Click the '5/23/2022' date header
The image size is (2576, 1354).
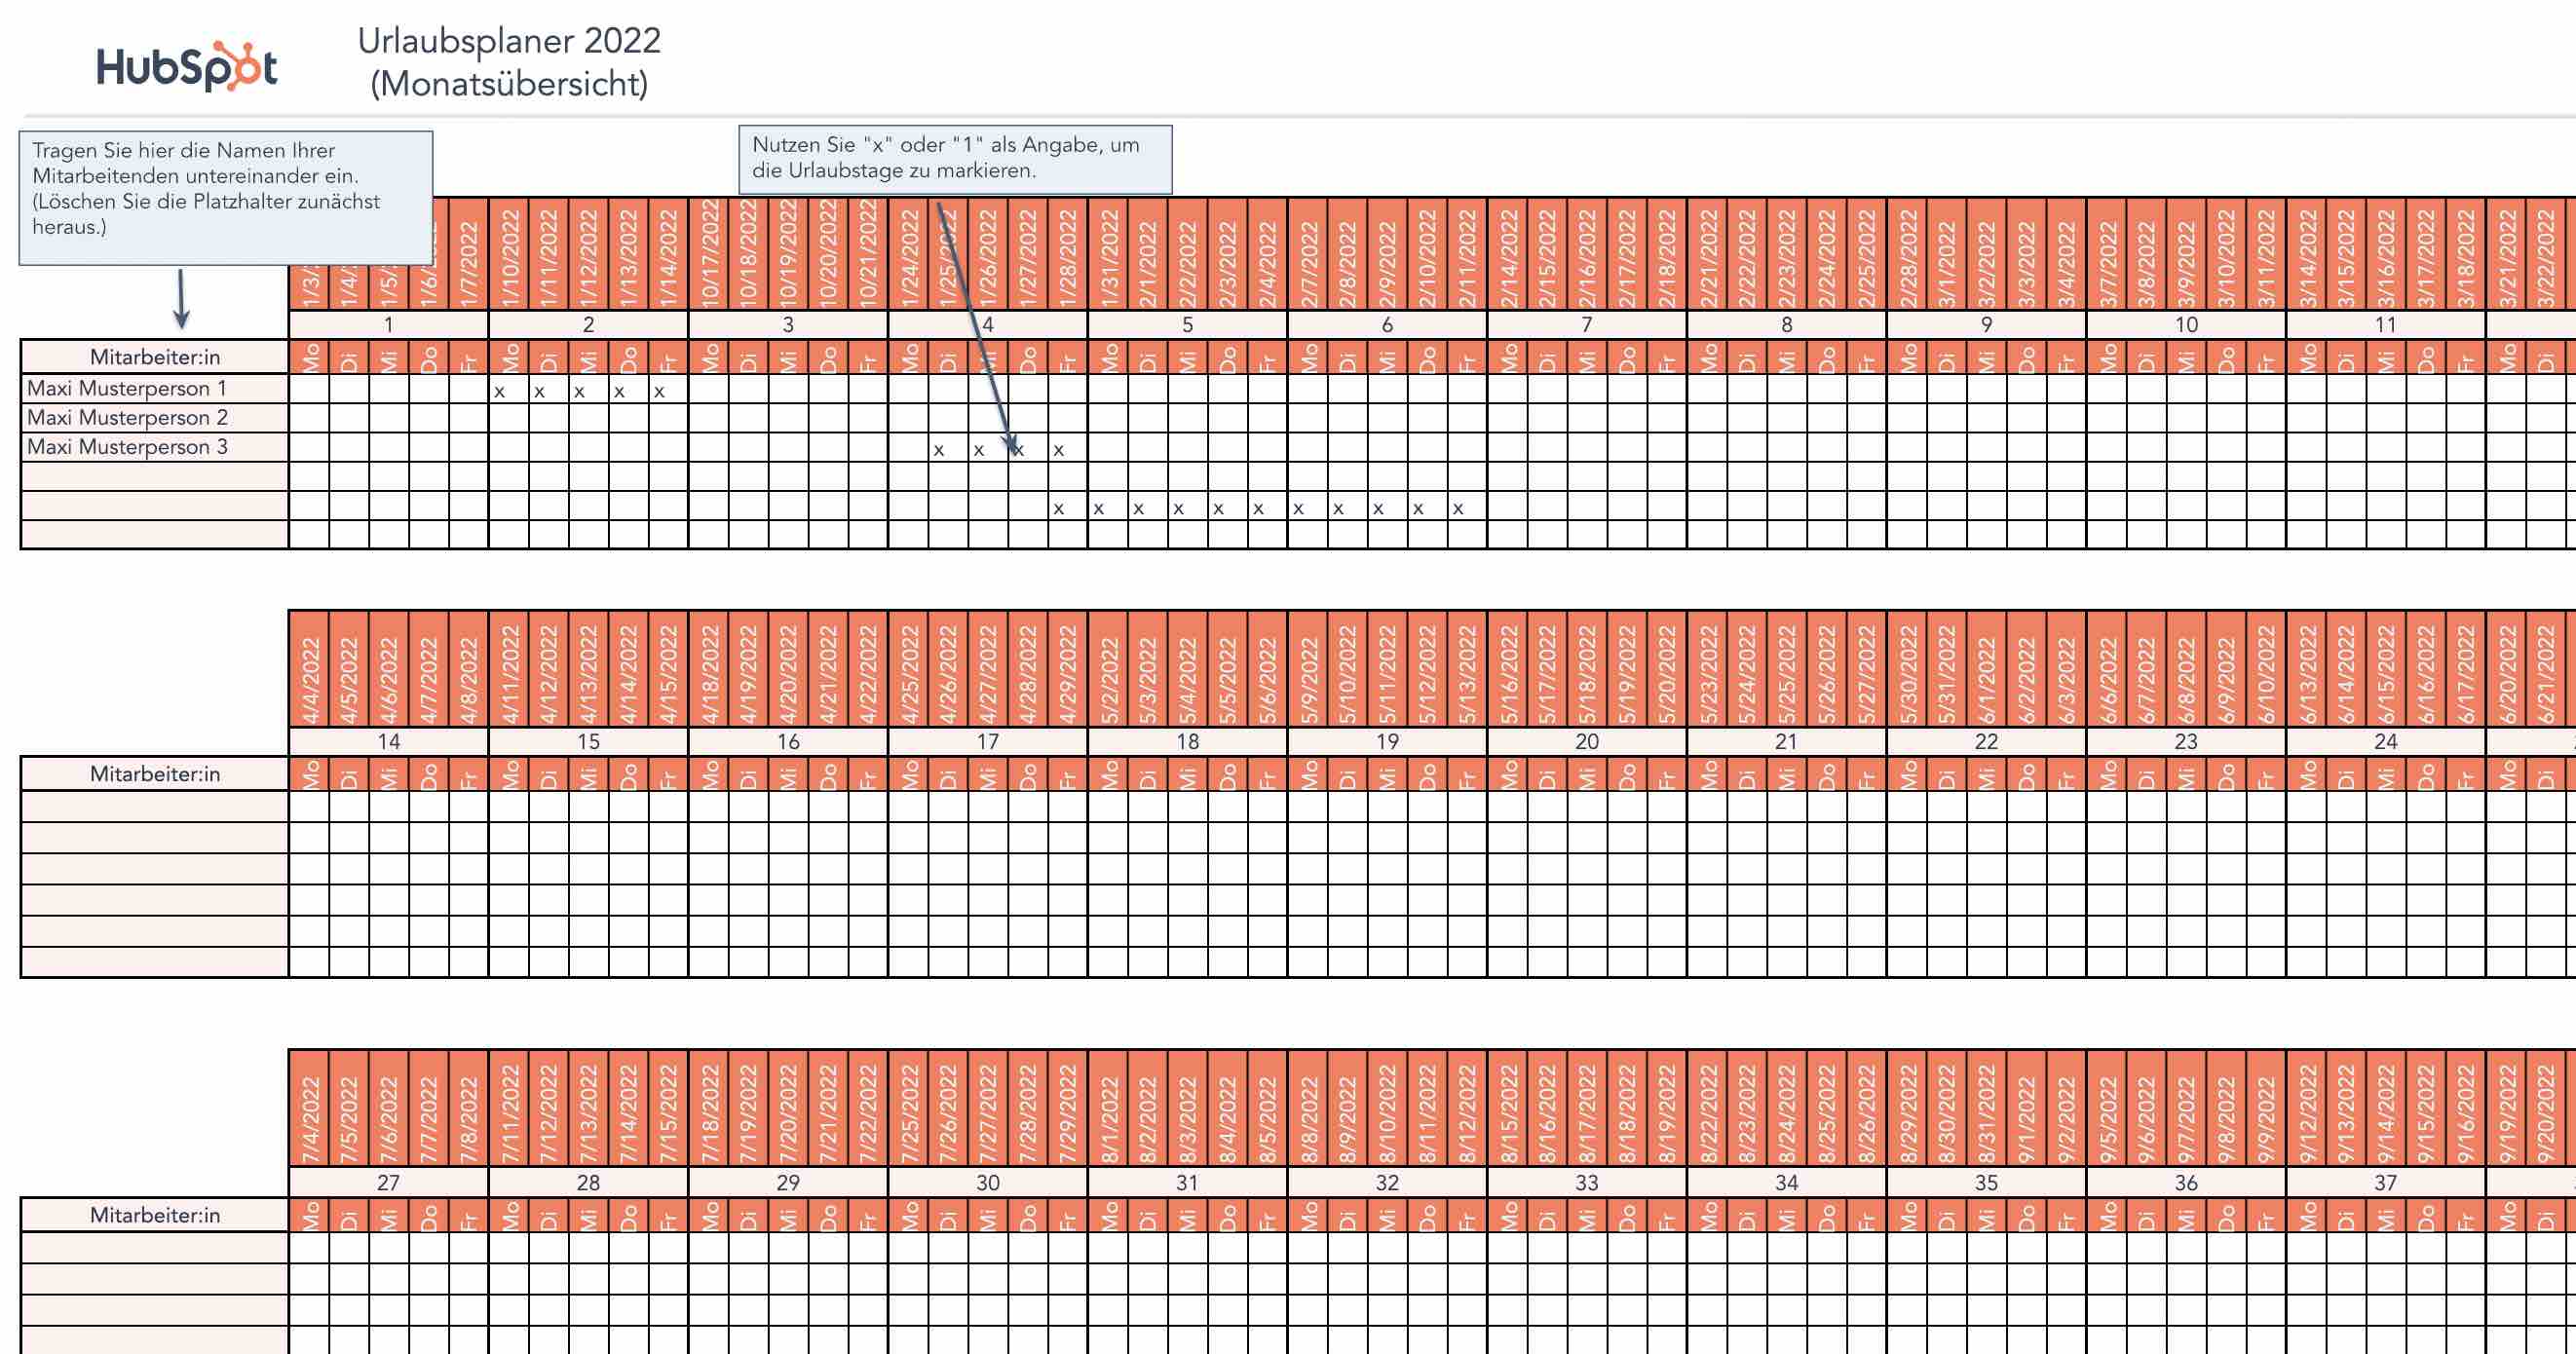pyautogui.click(x=1707, y=669)
